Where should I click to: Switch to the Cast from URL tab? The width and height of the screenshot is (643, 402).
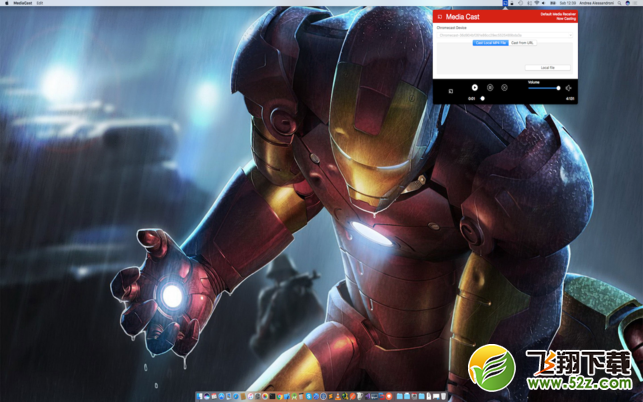(522, 43)
